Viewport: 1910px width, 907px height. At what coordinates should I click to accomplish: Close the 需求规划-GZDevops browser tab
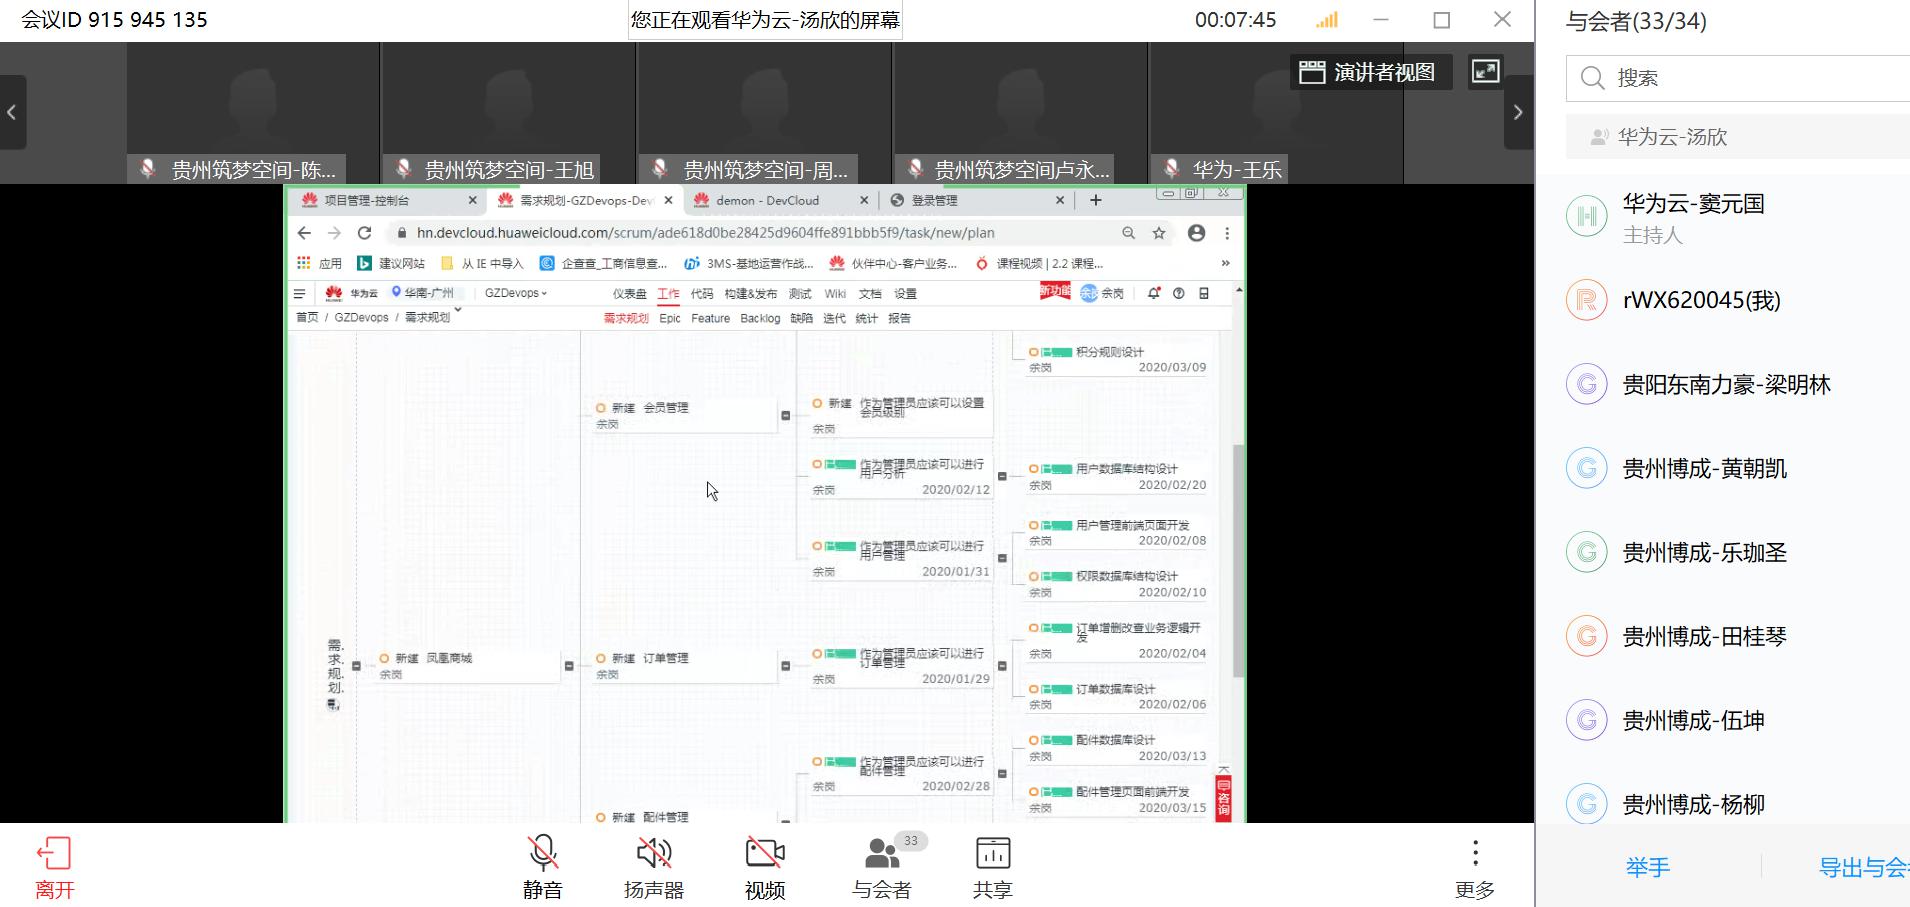tap(669, 200)
